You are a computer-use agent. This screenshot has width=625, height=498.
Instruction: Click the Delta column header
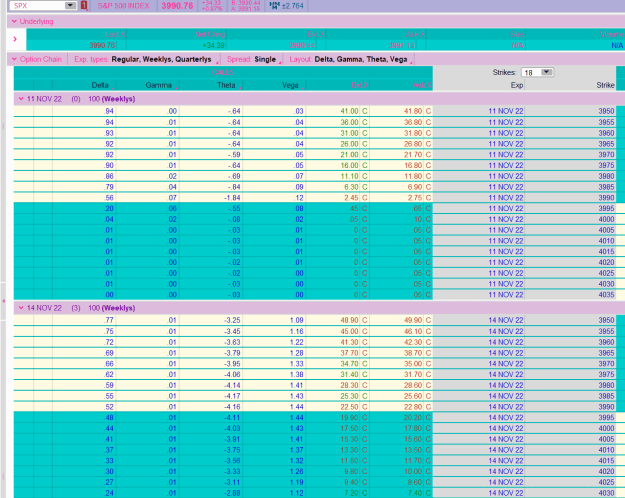click(100, 85)
